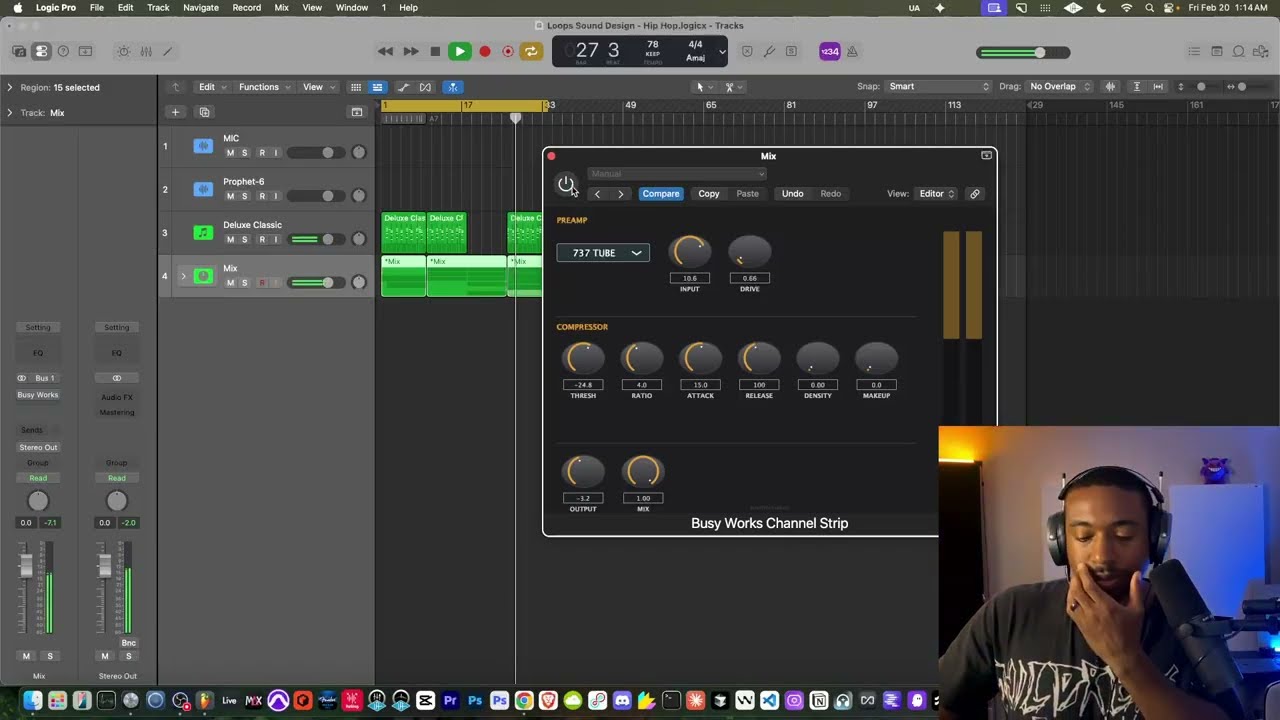The width and height of the screenshot is (1280, 720).
Task: Open the Snap Smart dropdown
Action: pos(939,87)
